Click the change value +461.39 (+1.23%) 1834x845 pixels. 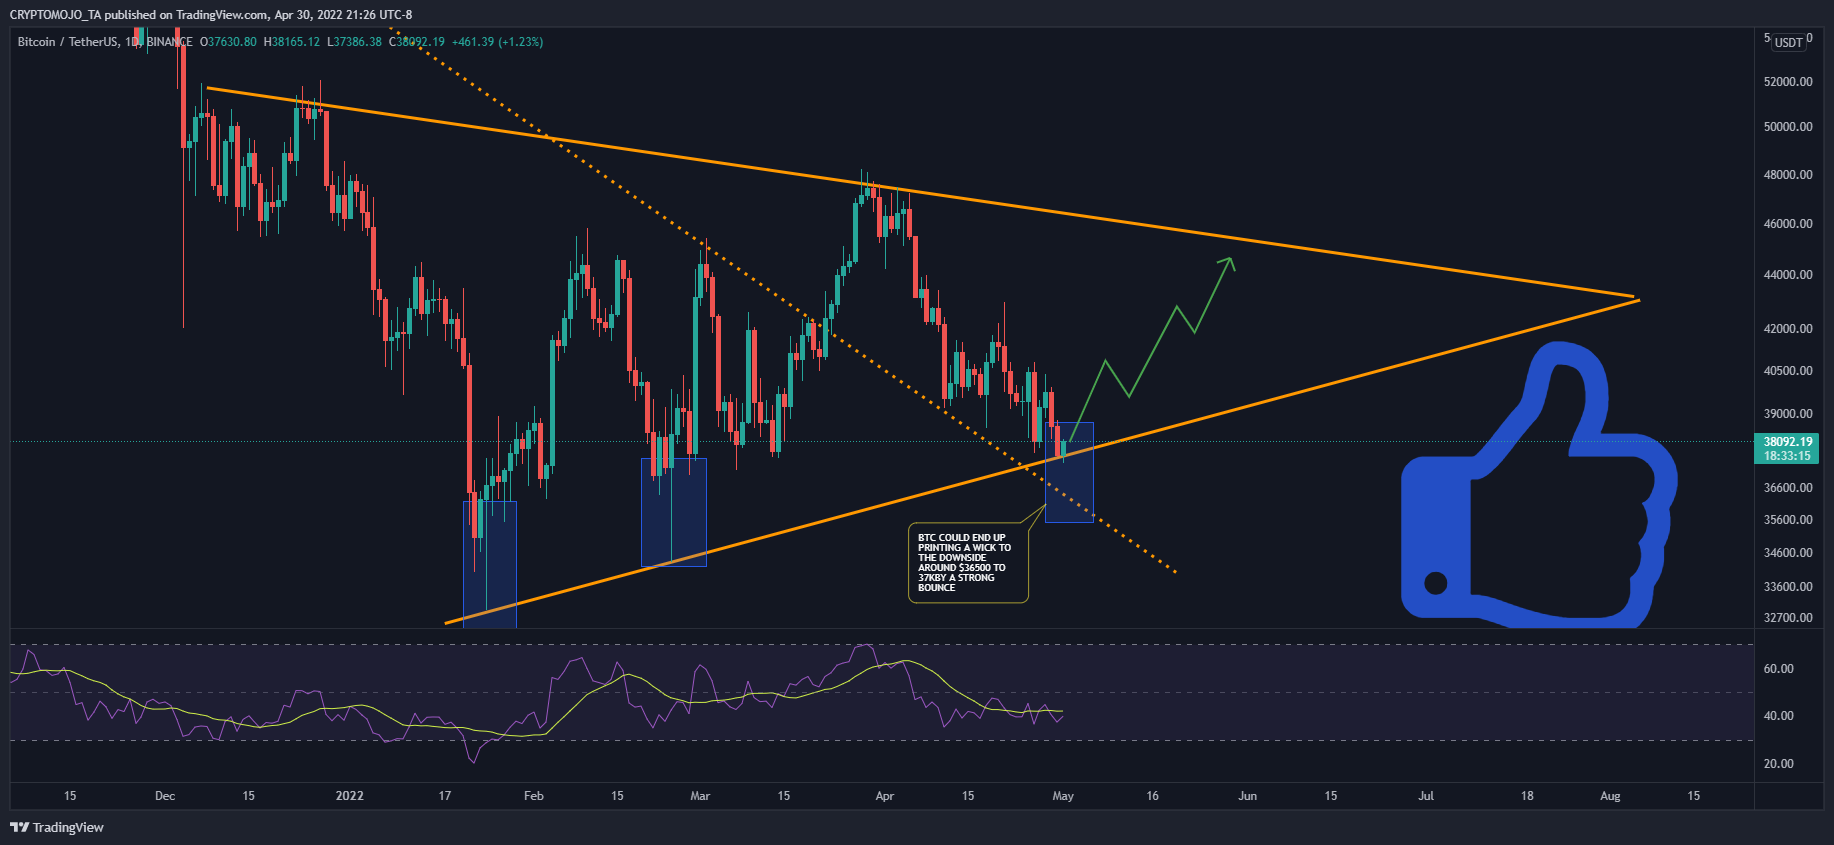click(497, 42)
